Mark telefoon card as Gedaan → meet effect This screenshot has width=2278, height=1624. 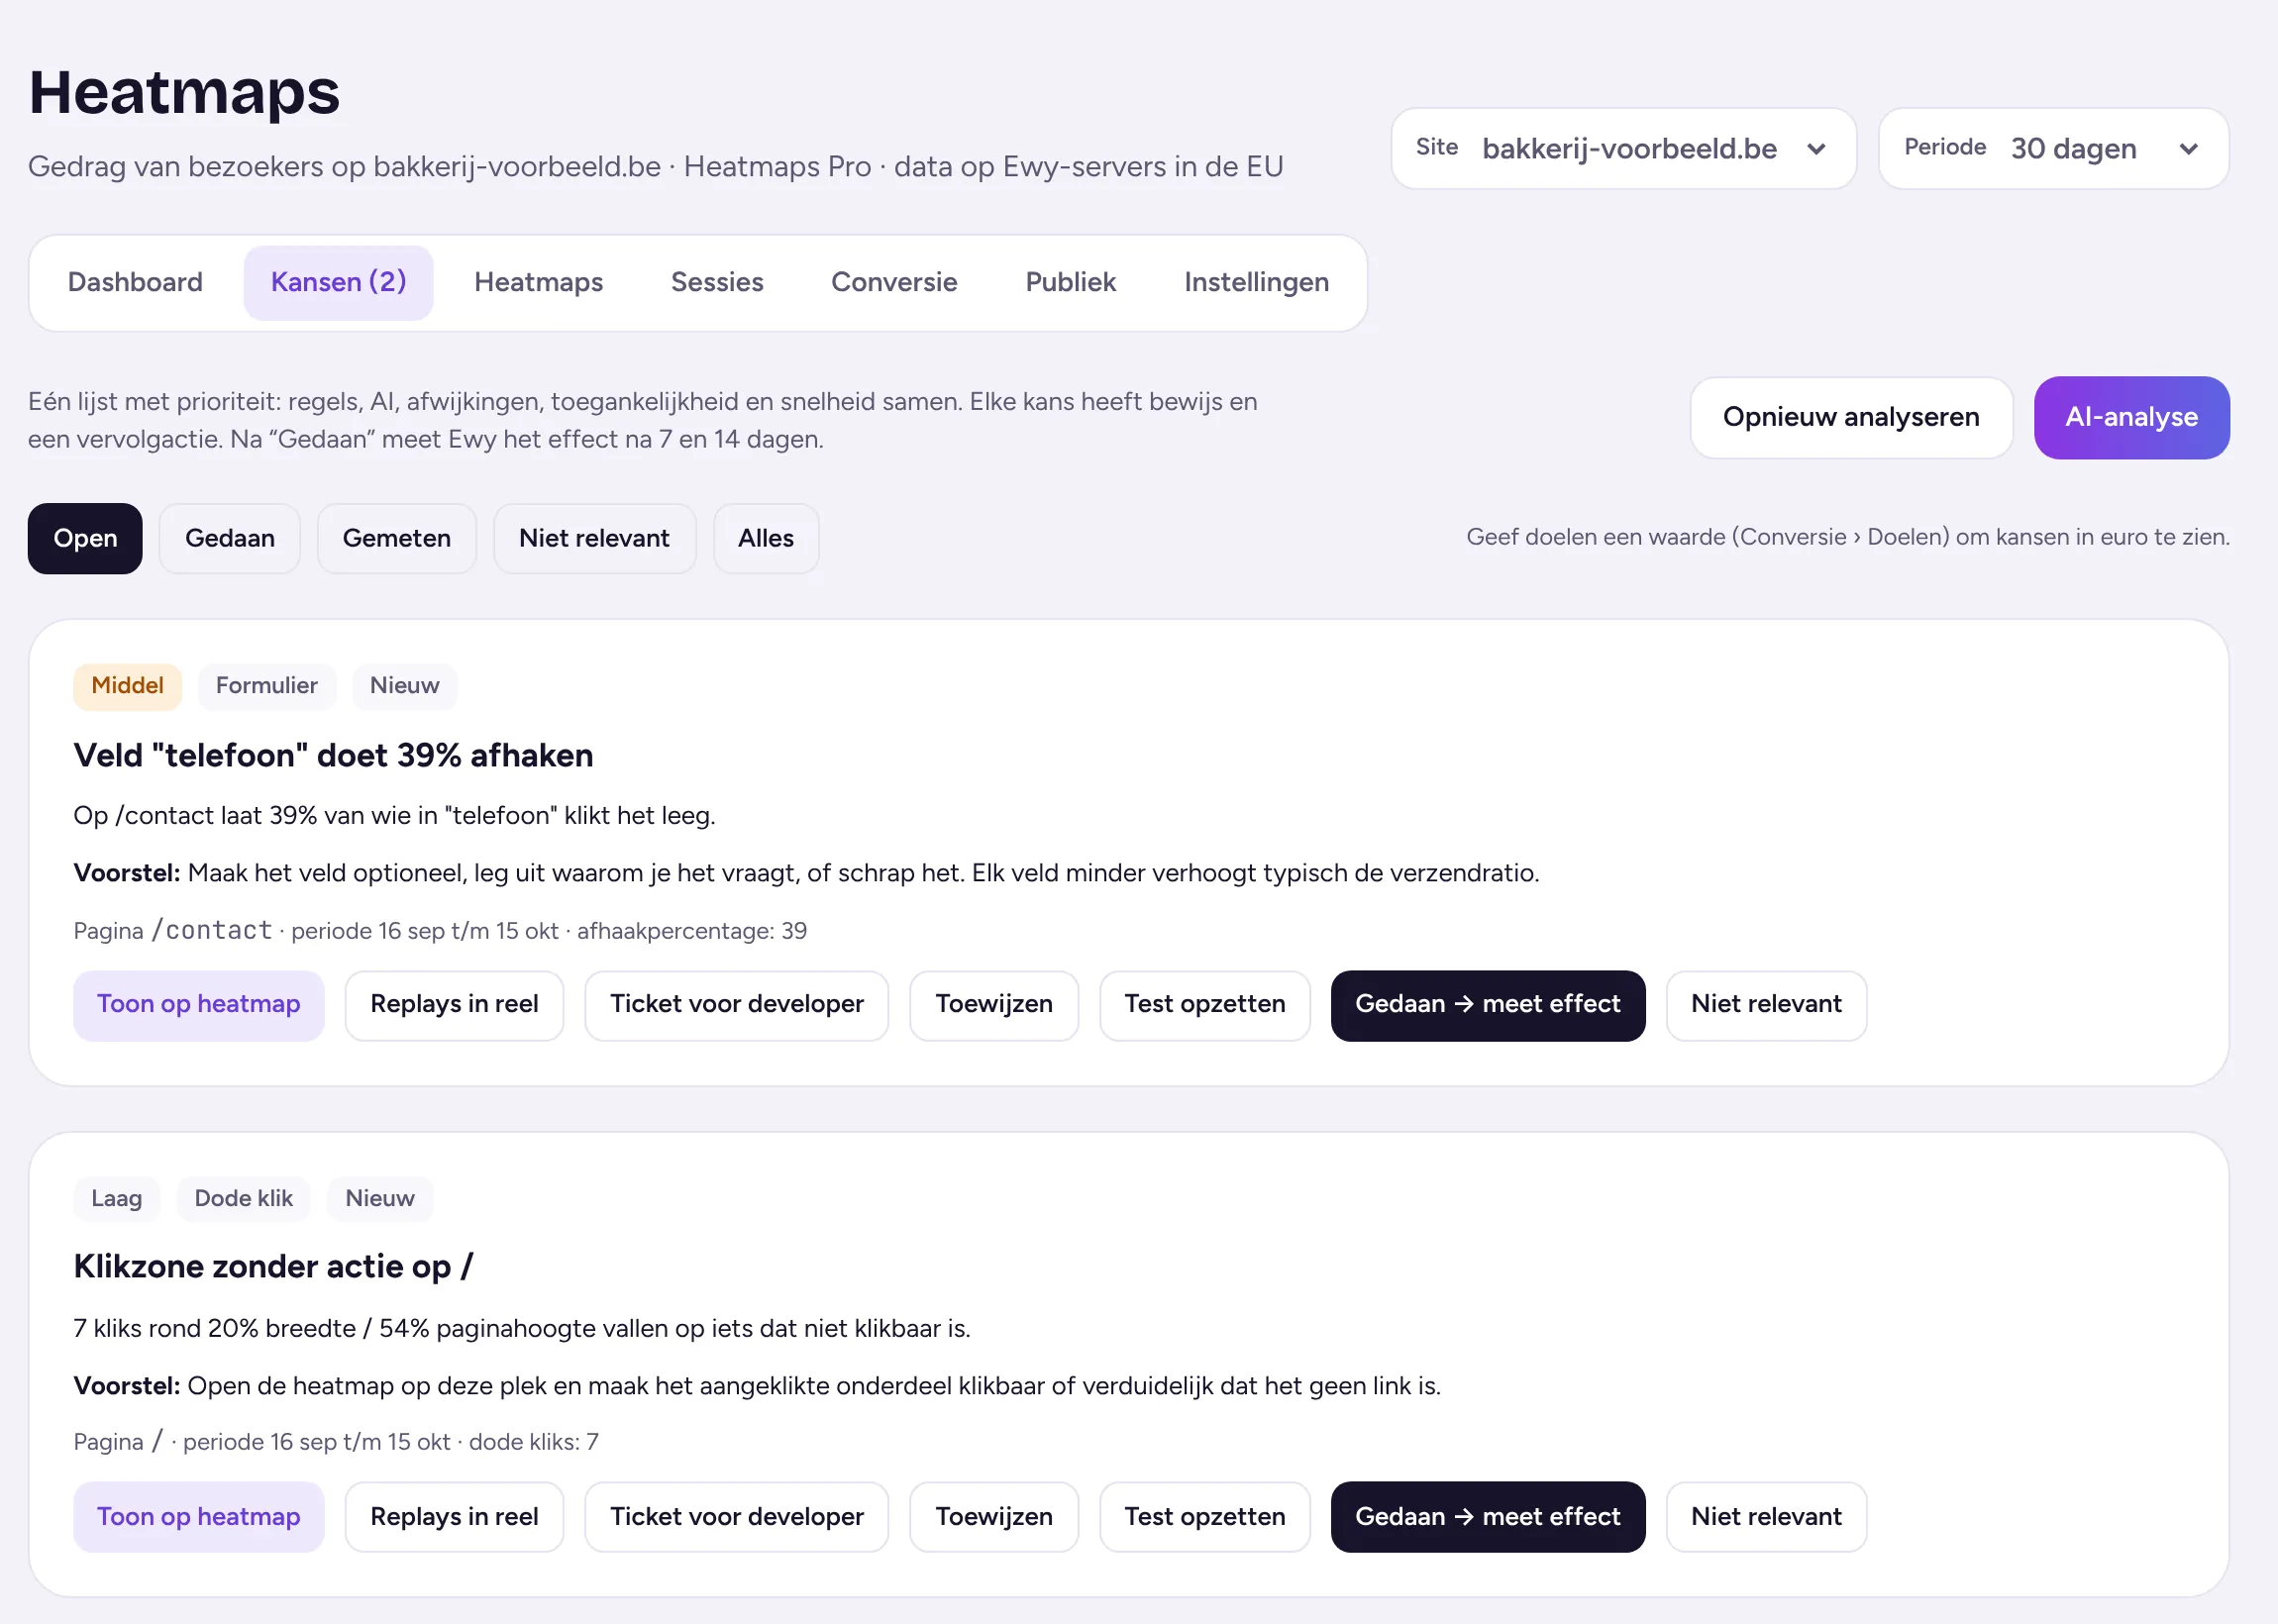tap(1487, 1005)
